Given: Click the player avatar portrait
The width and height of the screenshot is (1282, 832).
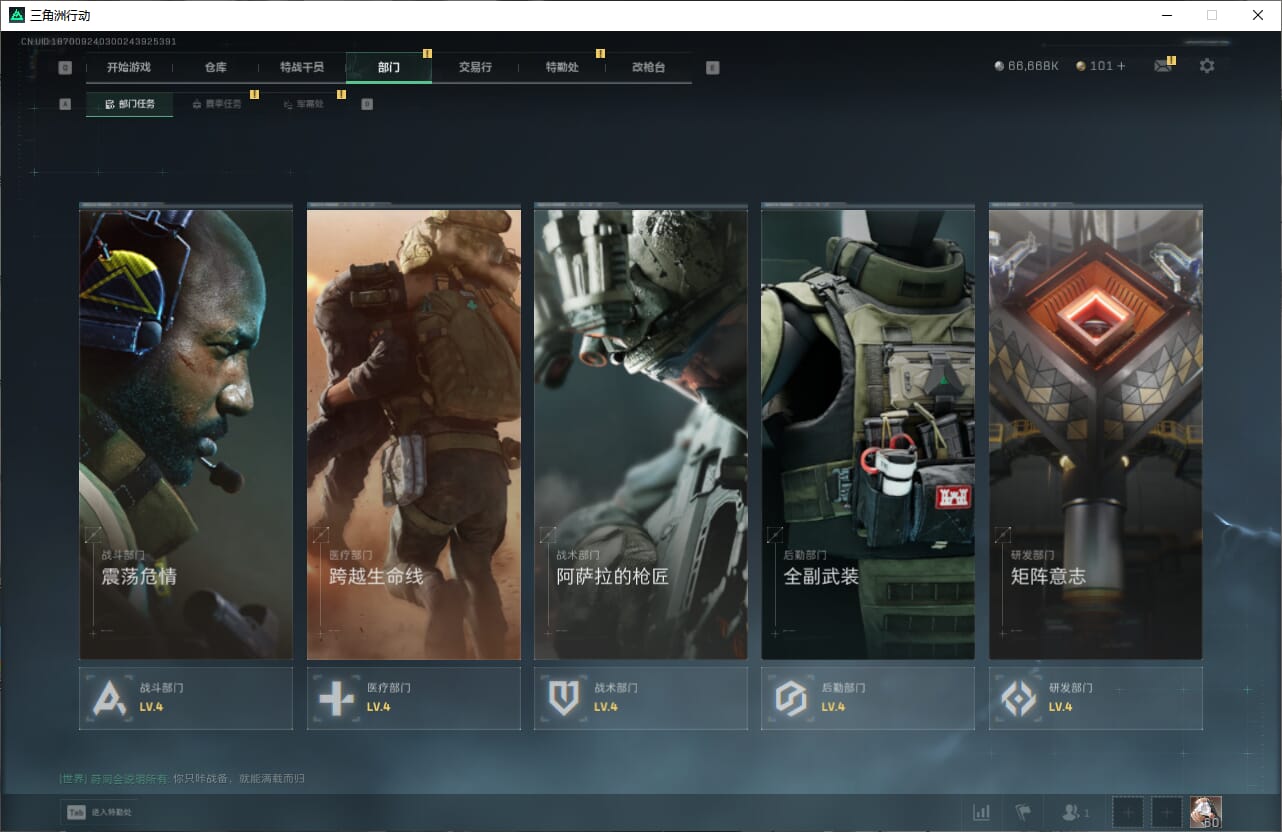Looking at the screenshot, I should point(1205,812).
